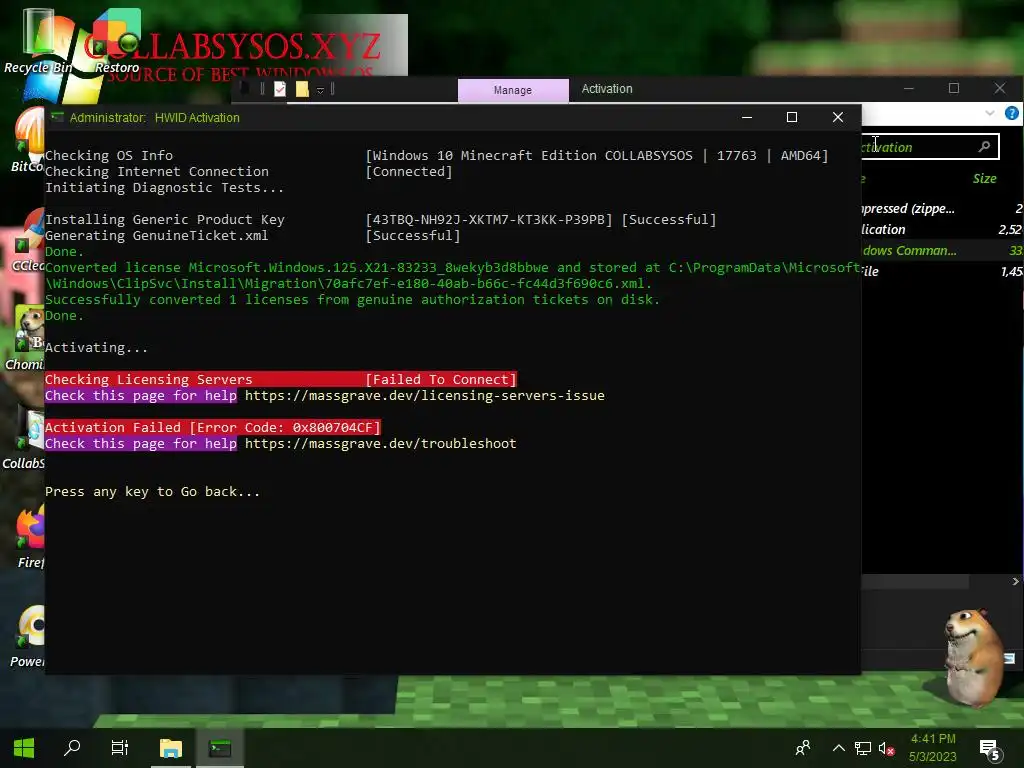Show hidden system tray icons
Viewport: 1024px width, 768px height.
tap(839, 748)
